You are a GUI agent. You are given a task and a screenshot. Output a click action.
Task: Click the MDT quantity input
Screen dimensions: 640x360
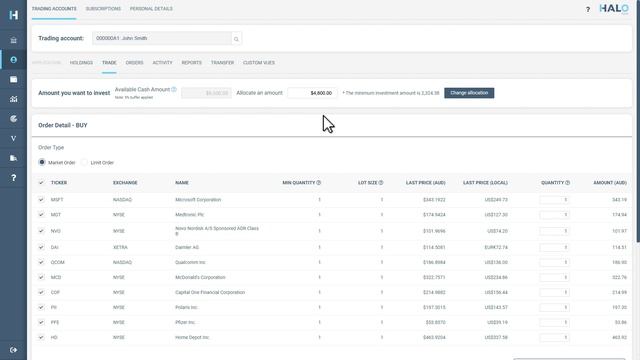[x=554, y=215]
